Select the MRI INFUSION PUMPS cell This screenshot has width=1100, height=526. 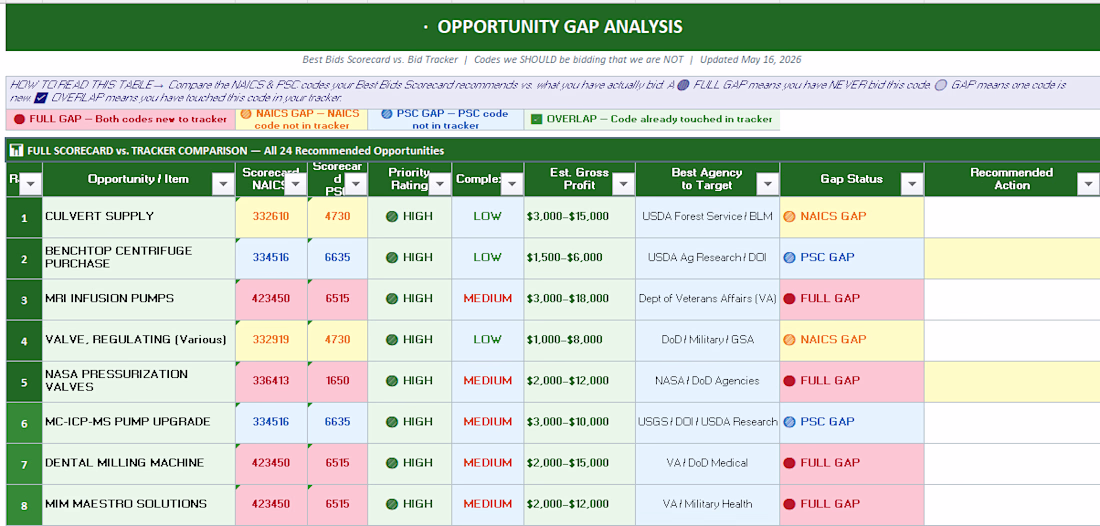[139, 299]
